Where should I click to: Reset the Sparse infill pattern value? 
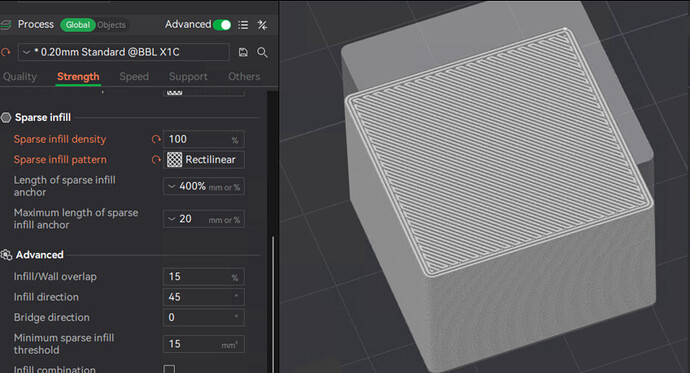pos(156,160)
